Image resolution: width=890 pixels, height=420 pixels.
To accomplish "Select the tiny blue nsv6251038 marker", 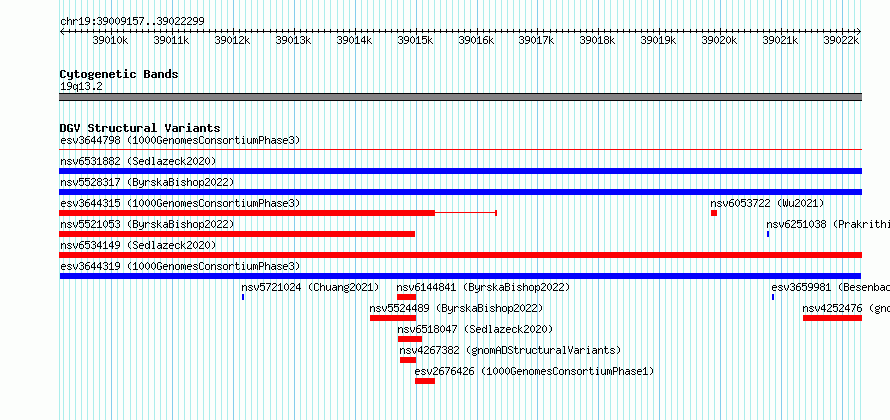I will (x=768, y=234).
